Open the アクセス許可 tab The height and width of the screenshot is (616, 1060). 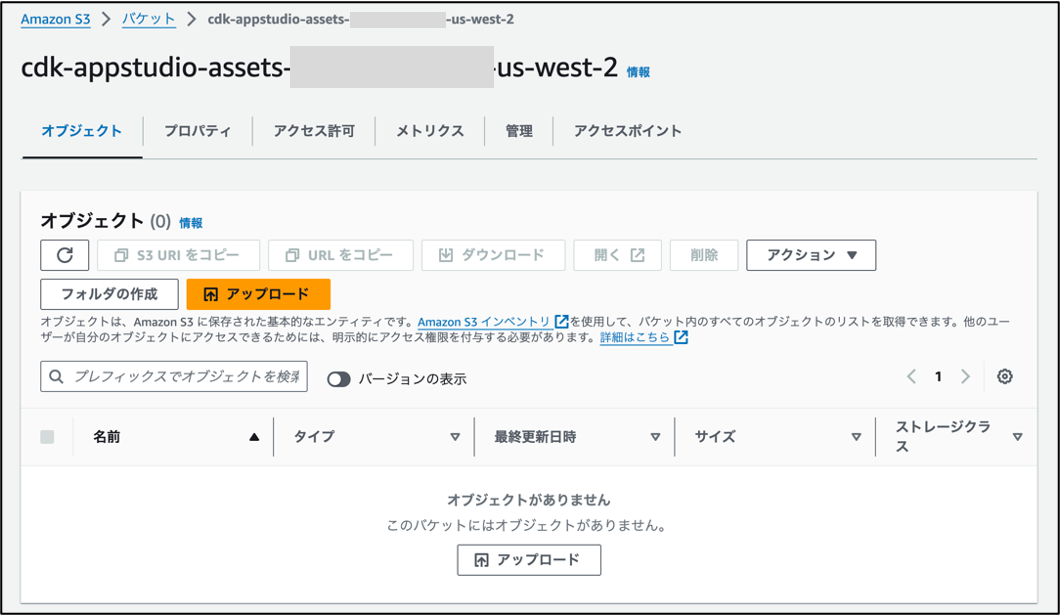314,131
